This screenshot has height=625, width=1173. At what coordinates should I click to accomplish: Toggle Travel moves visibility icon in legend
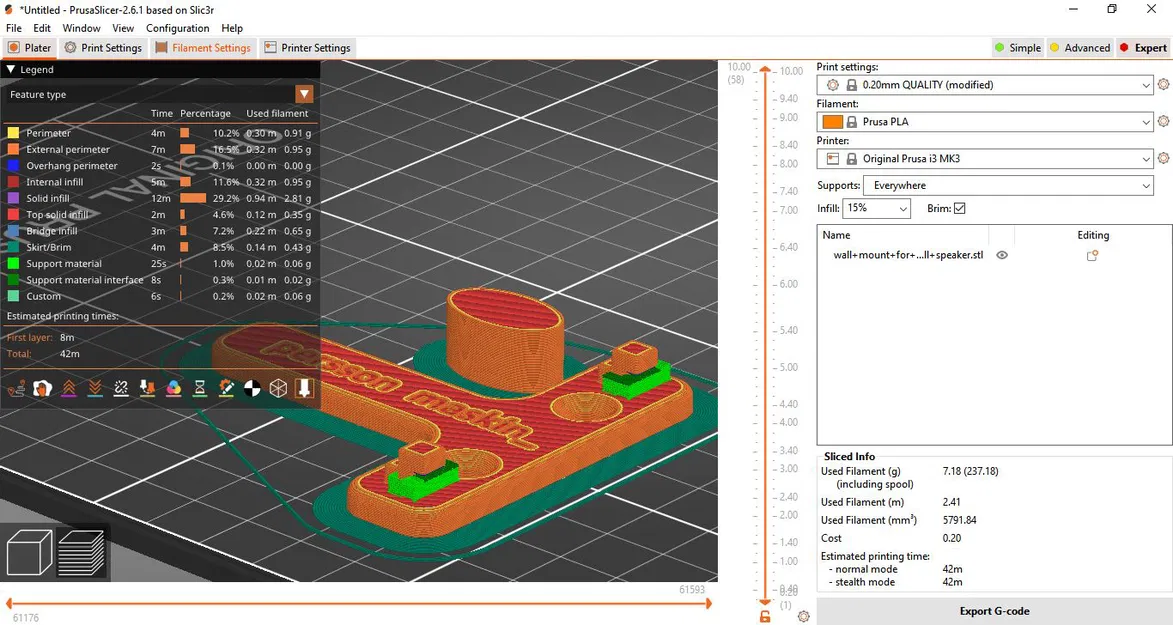pyautogui.click(x=16, y=388)
